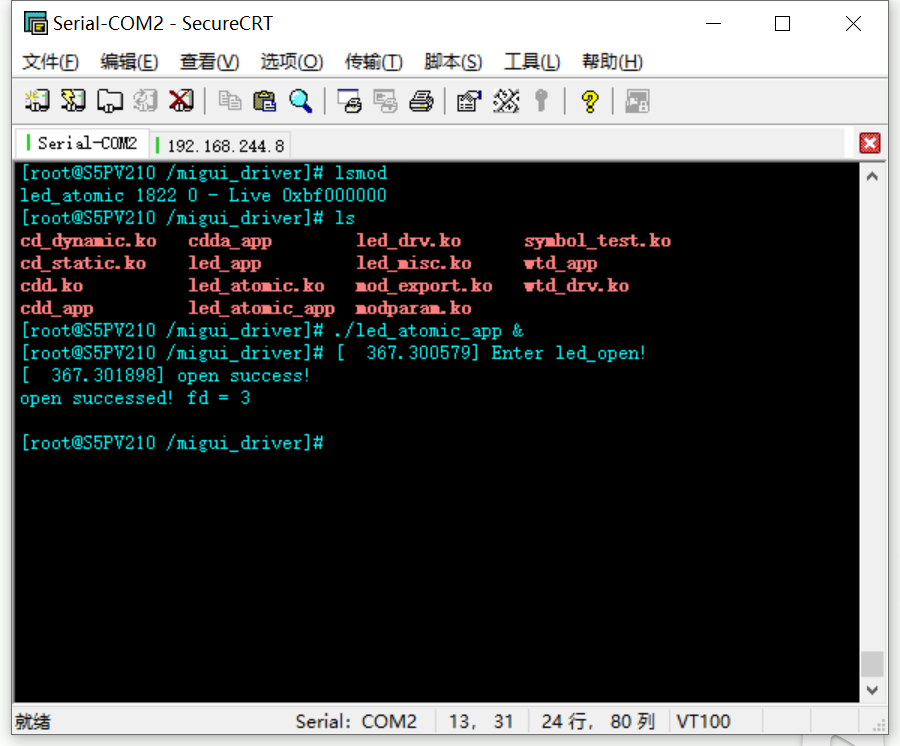Click the symbol_test.ko file name

point(597,240)
